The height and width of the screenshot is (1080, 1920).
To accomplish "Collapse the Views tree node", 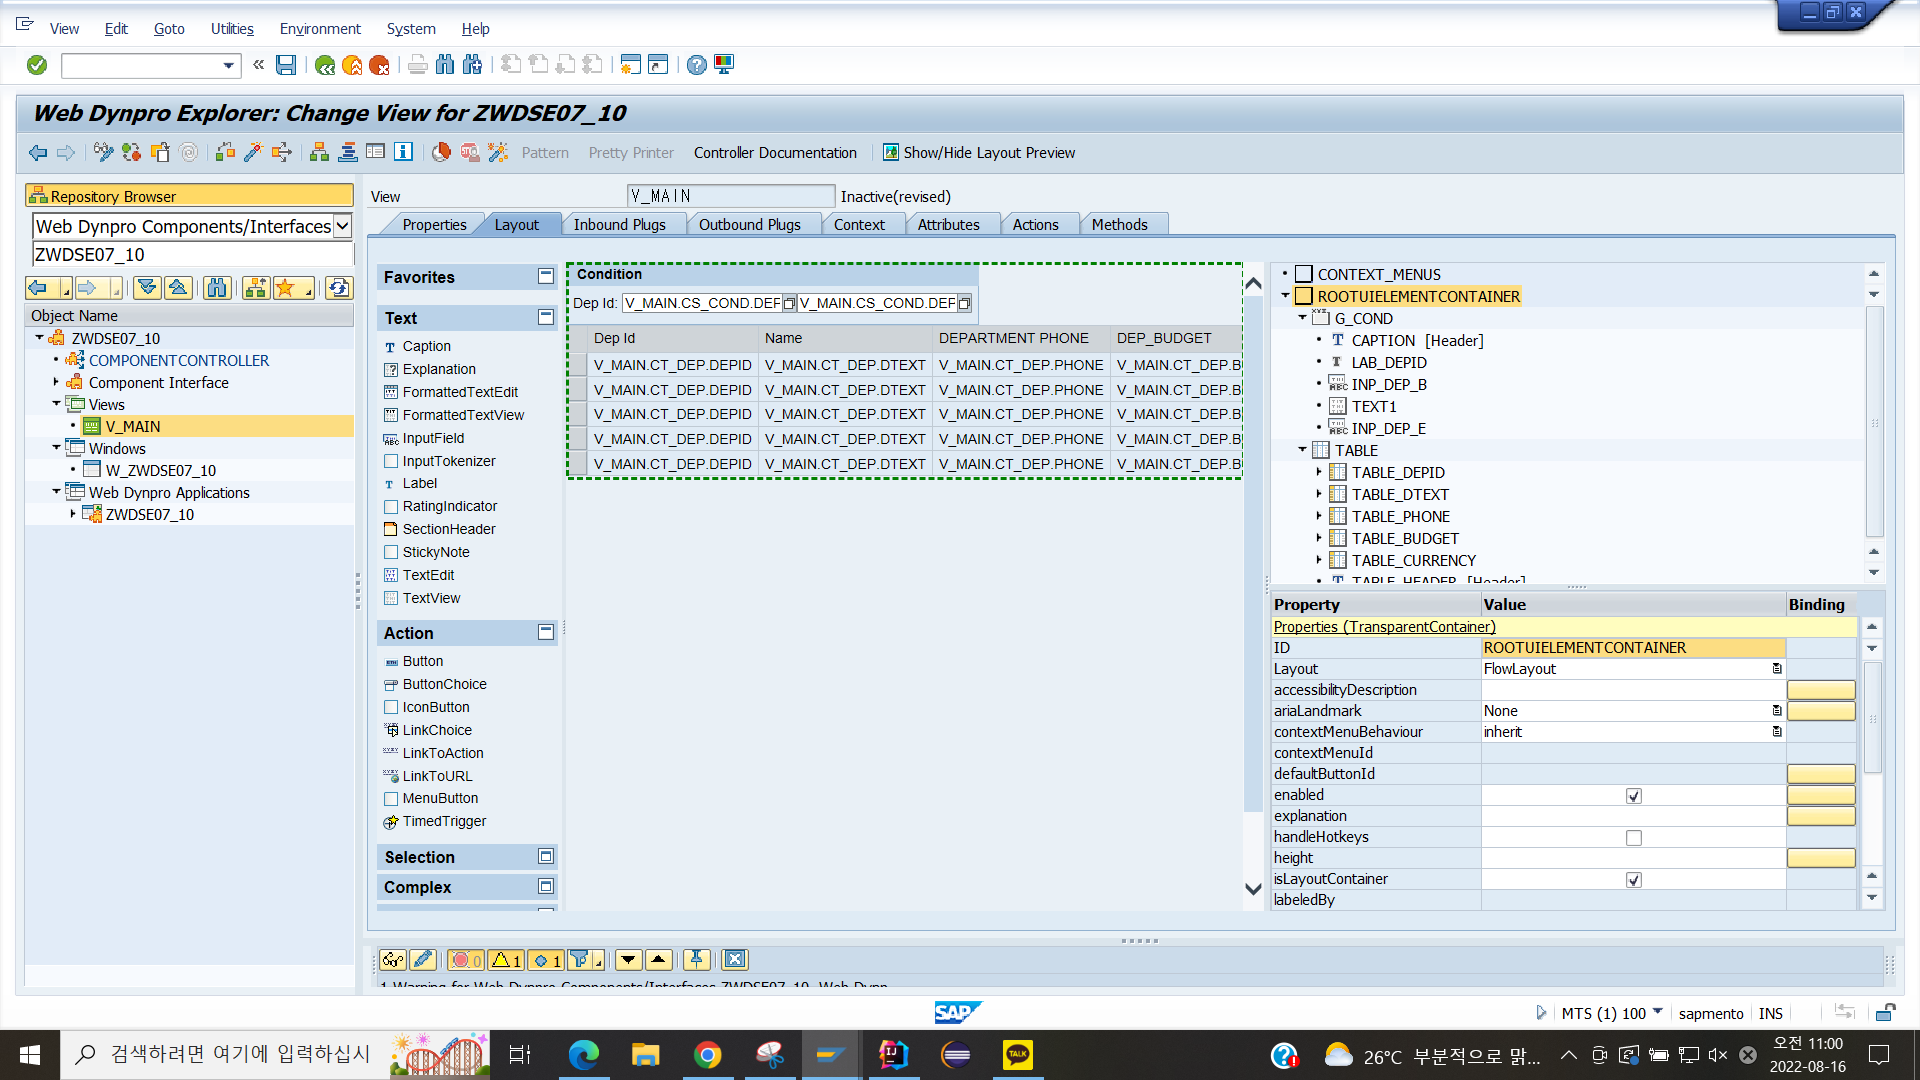I will (56, 404).
